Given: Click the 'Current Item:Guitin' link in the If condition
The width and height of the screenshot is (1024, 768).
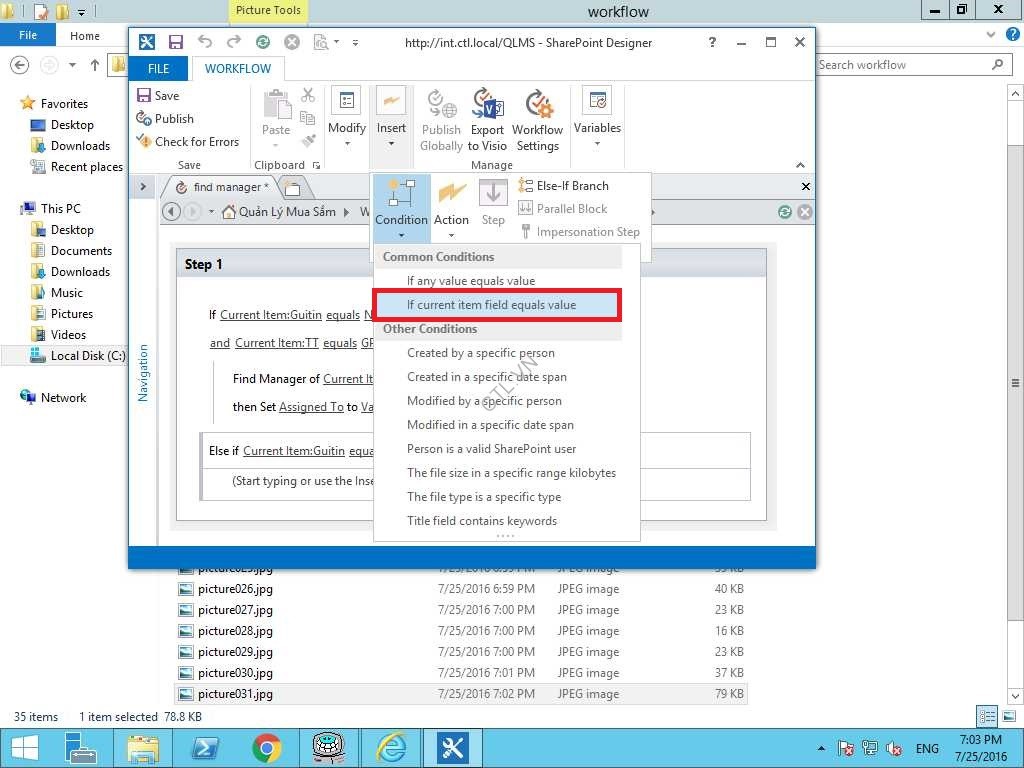Looking at the screenshot, I should [x=269, y=315].
